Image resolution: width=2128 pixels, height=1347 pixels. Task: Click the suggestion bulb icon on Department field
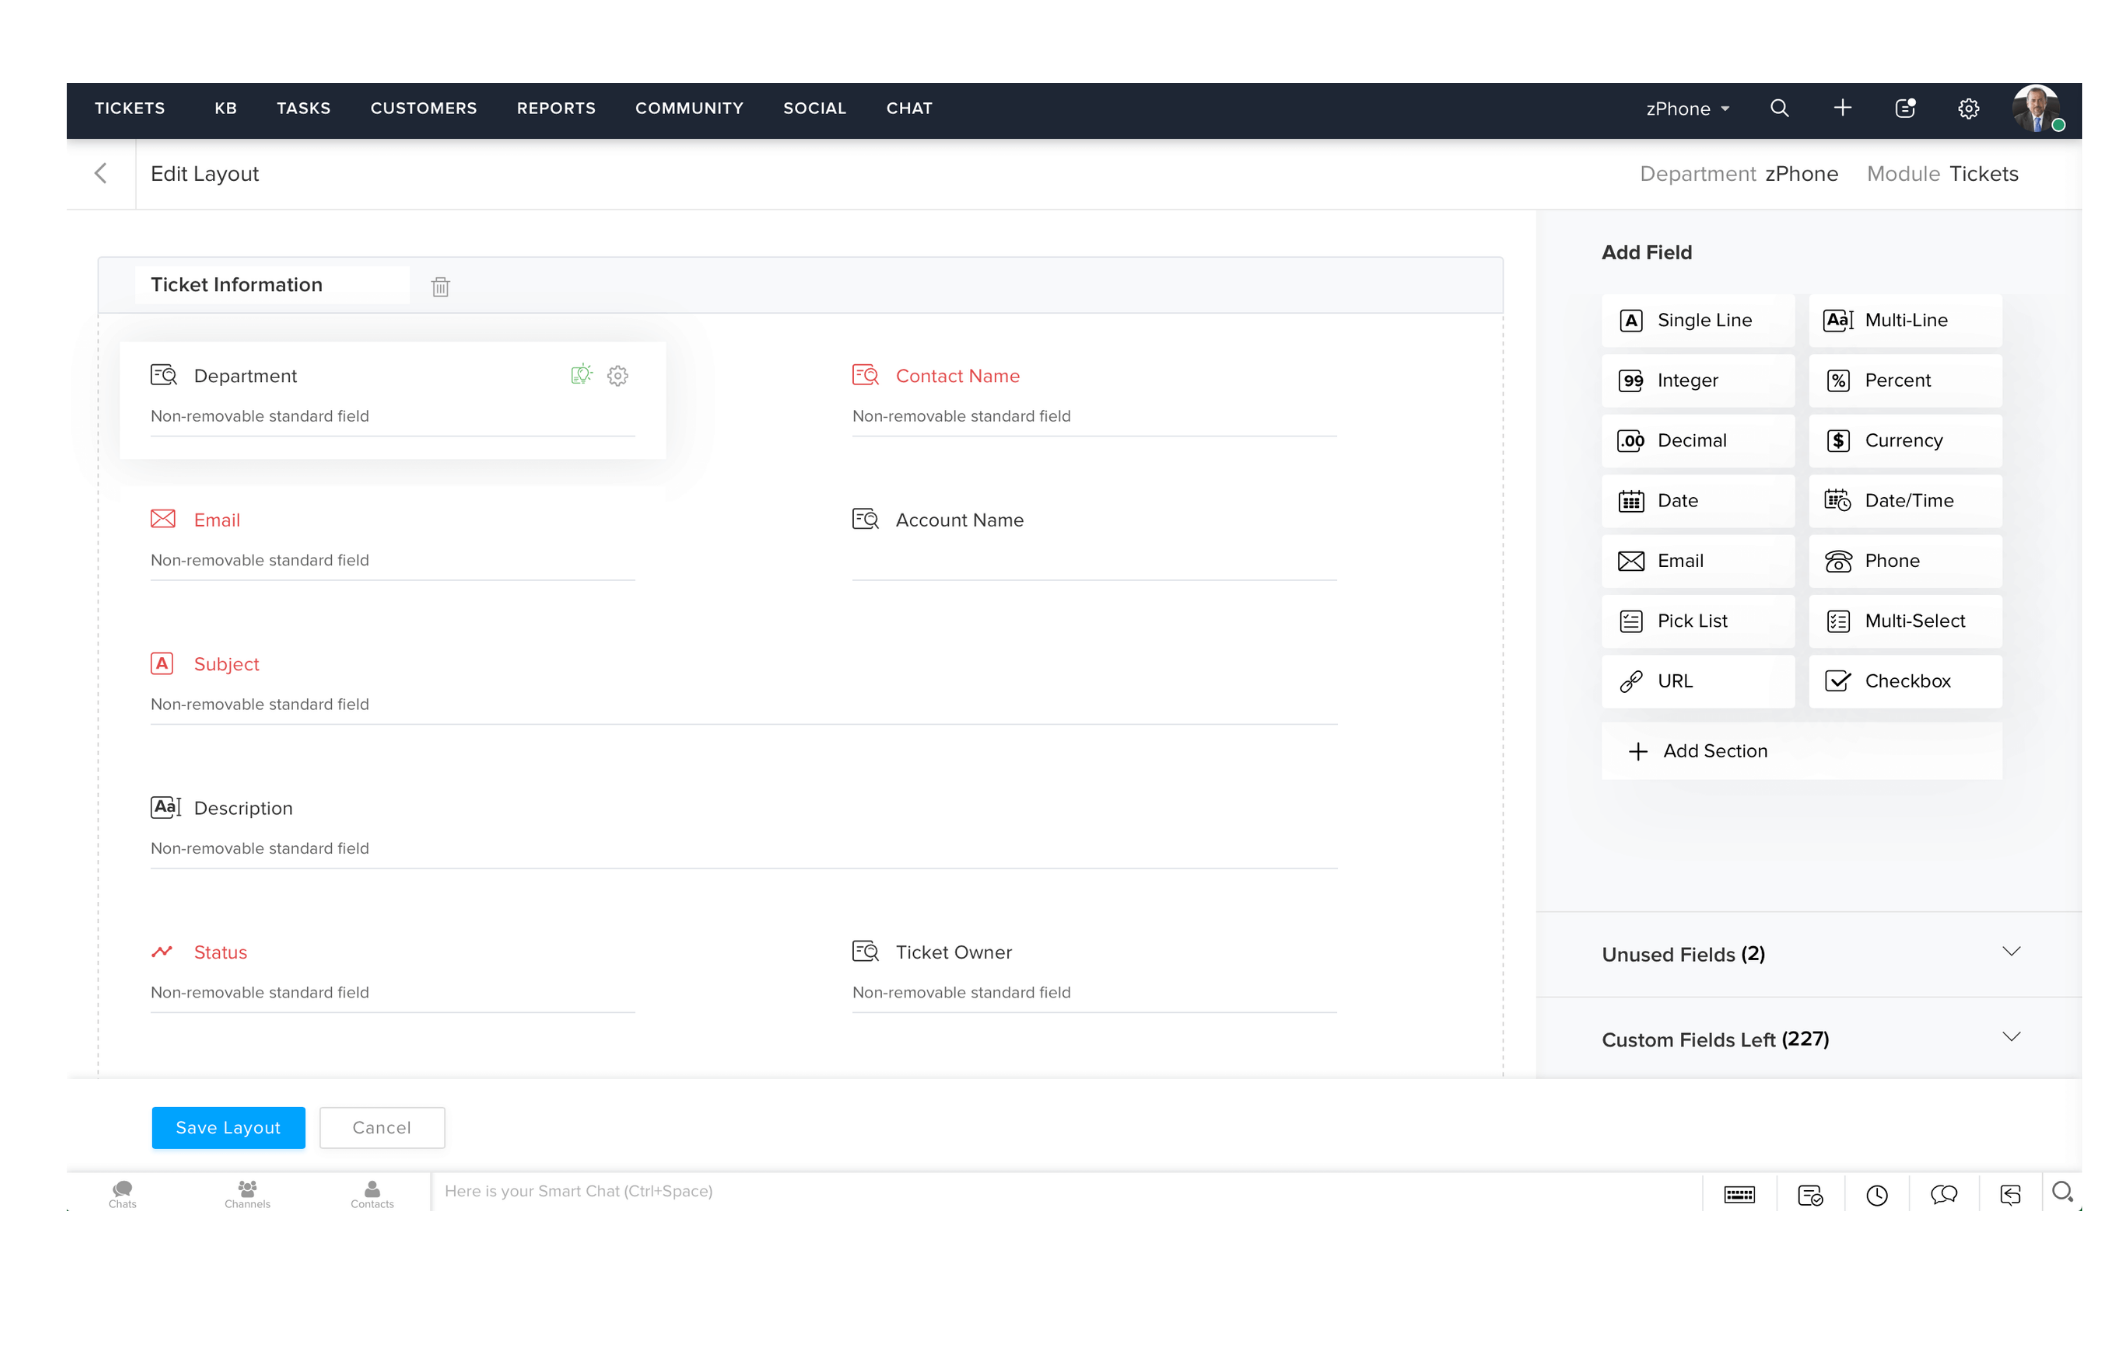coord(581,375)
